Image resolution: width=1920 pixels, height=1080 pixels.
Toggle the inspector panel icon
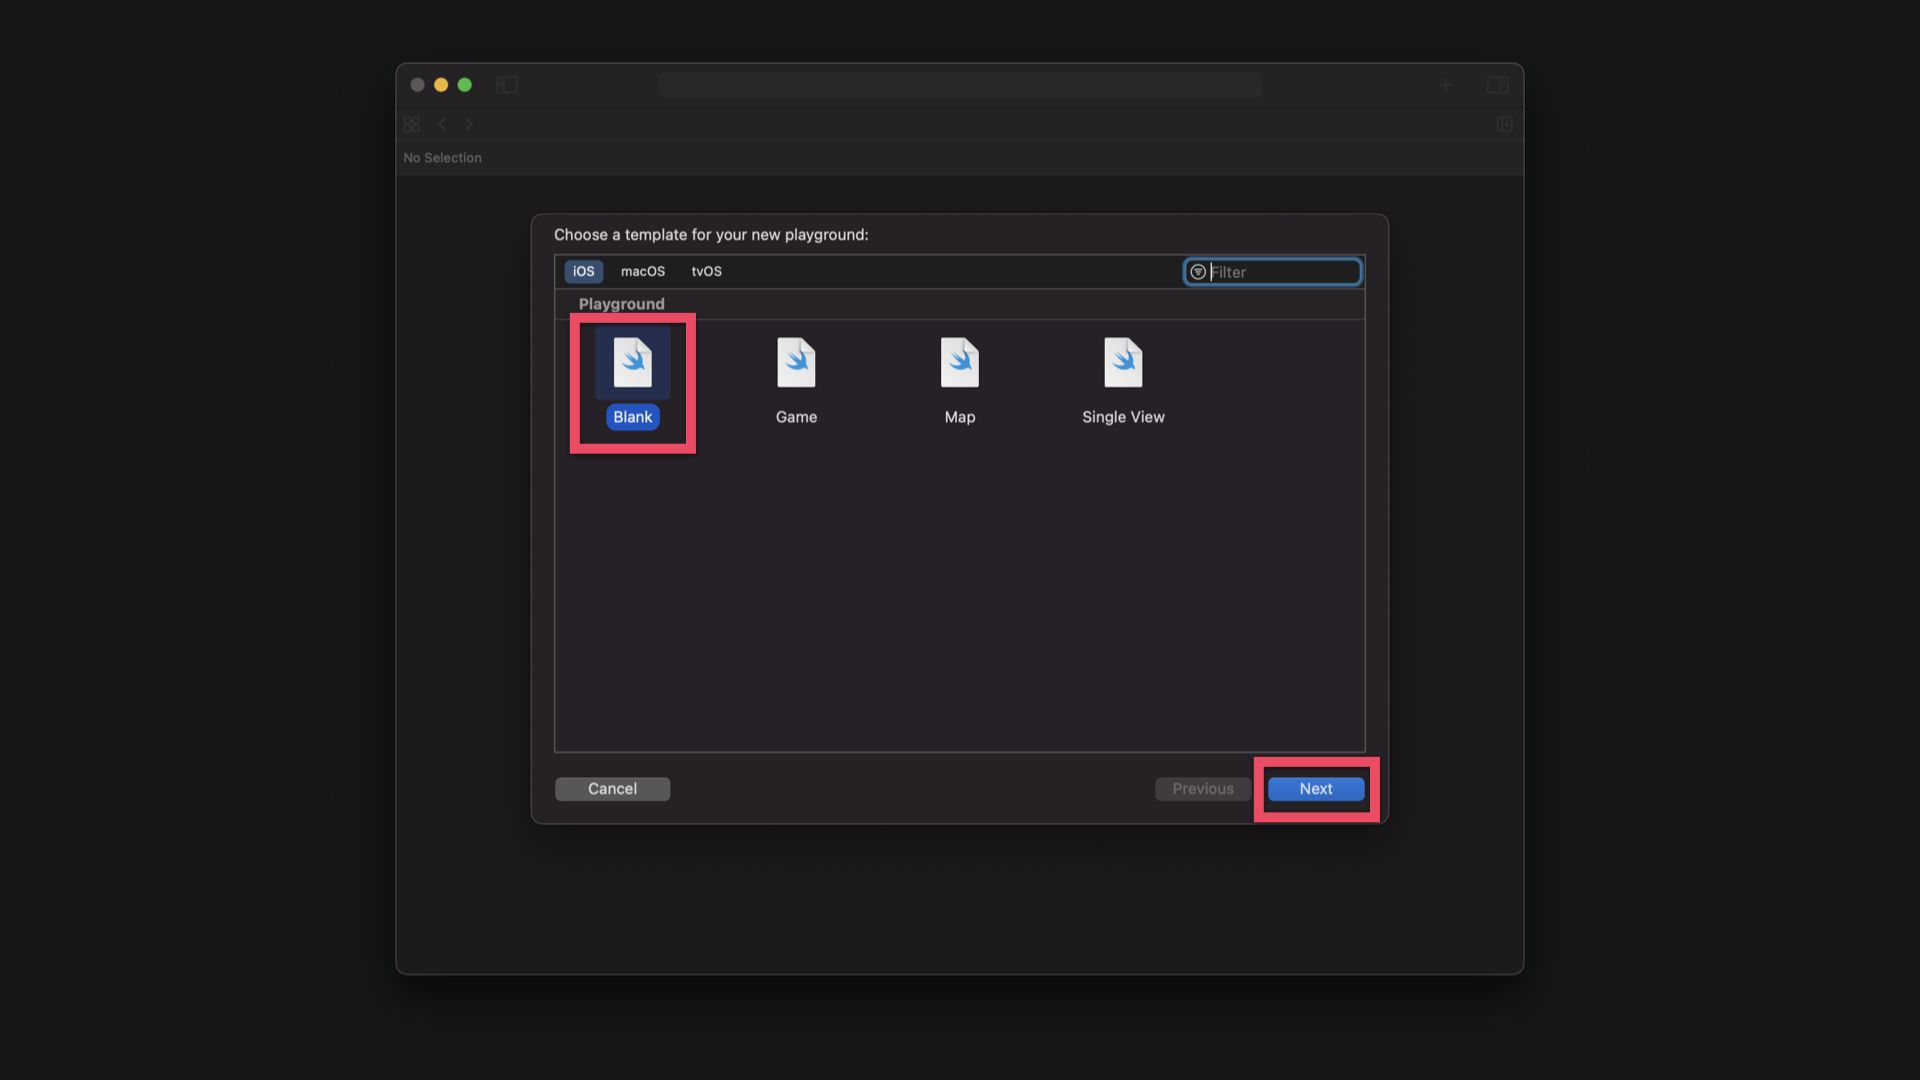click(x=1497, y=85)
